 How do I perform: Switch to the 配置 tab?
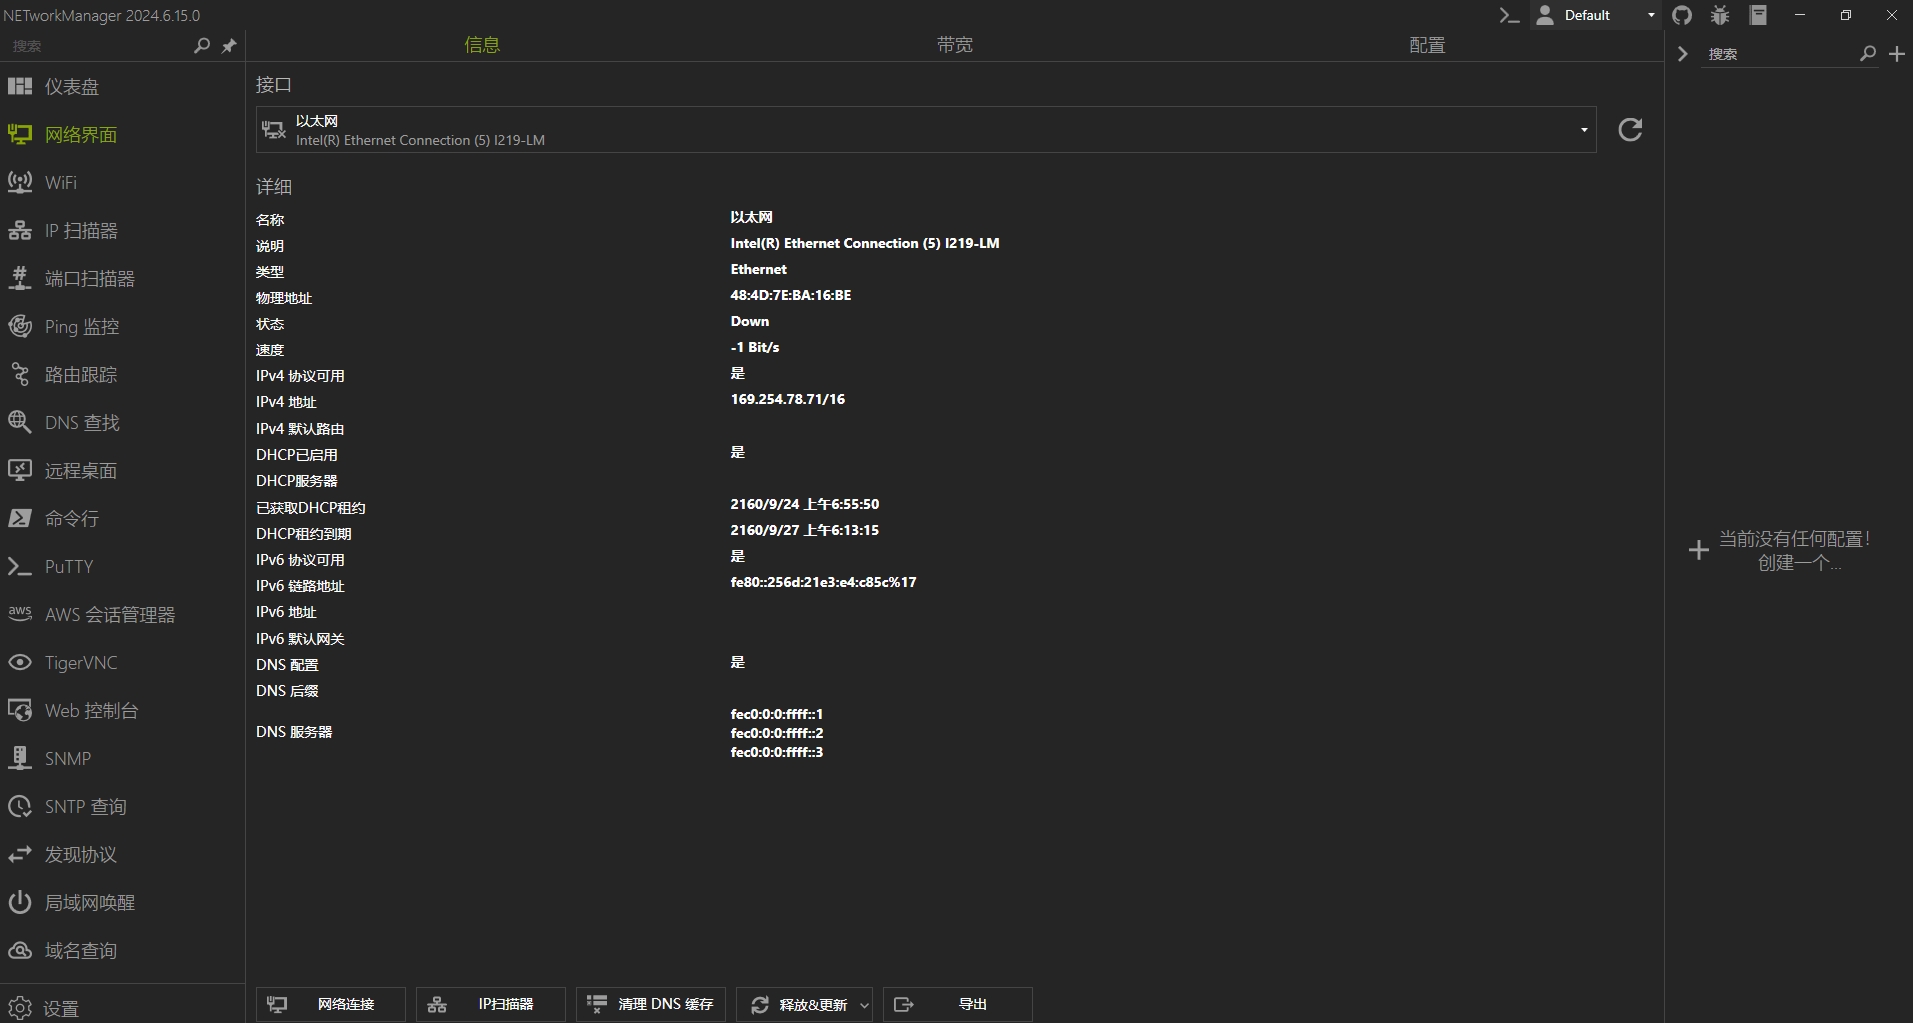[1427, 45]
